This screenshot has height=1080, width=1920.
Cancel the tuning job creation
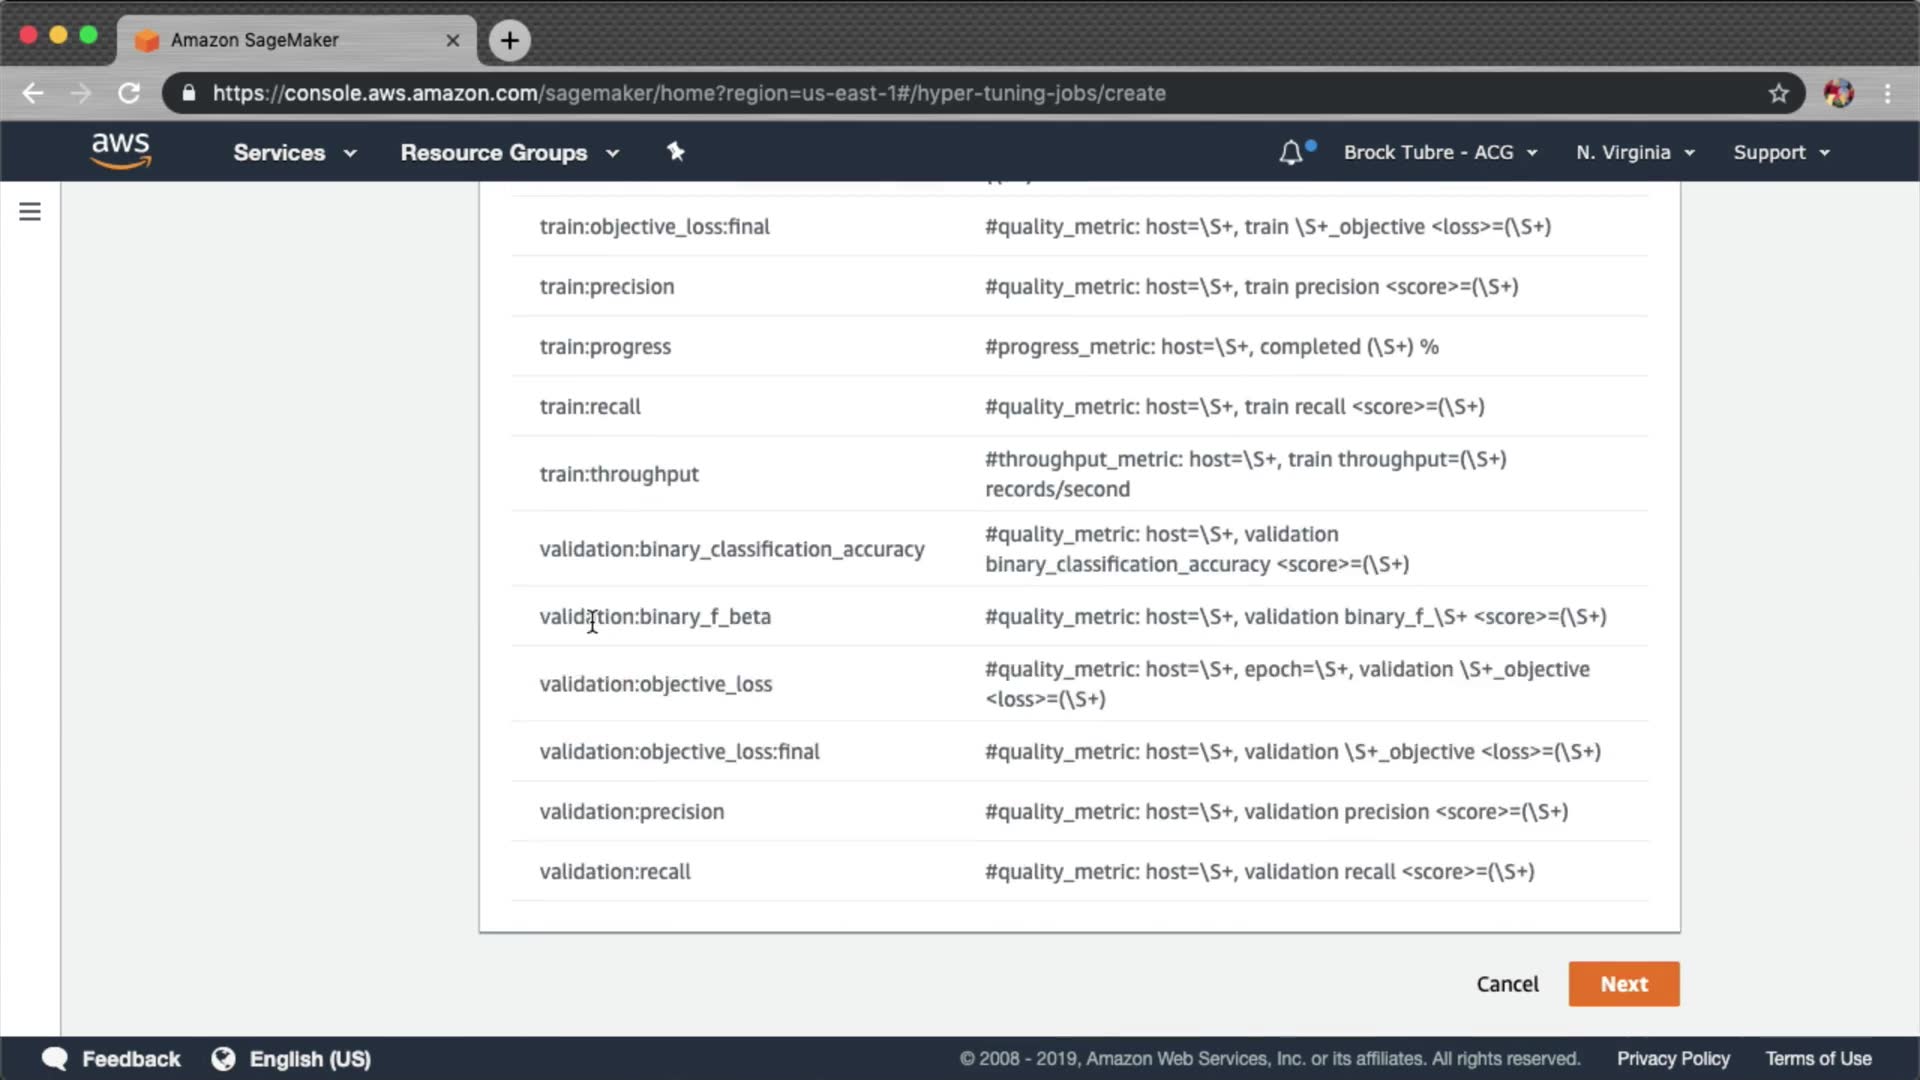(1507, 984)
